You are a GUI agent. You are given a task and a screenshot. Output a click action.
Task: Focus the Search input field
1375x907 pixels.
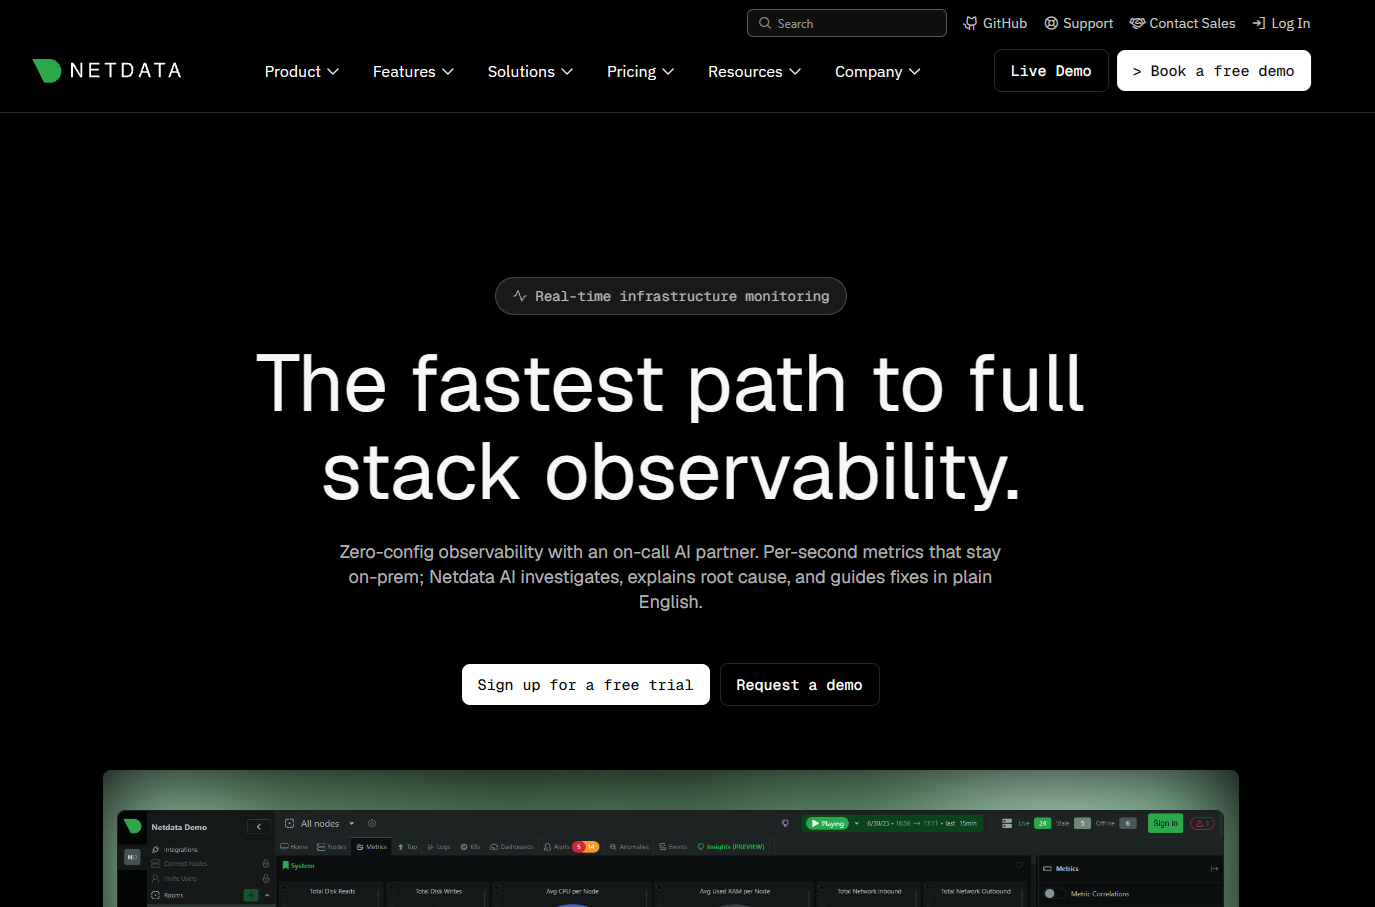click(x=846, y=23)
